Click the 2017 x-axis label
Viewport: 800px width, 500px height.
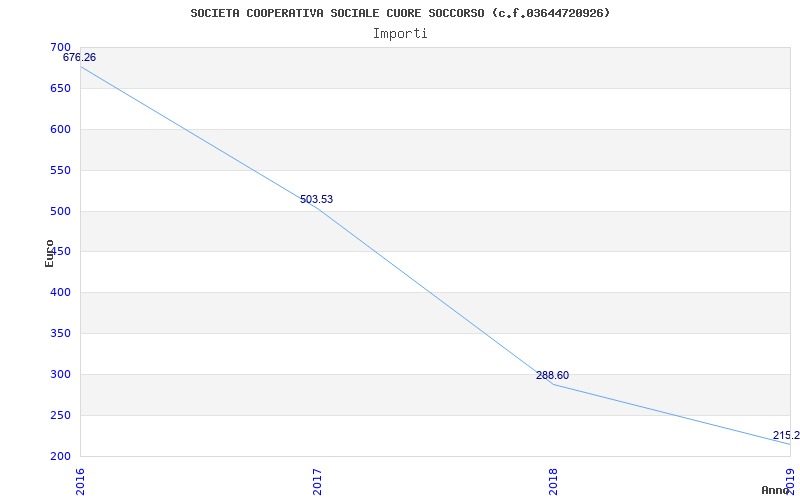[x=317, y=482]
